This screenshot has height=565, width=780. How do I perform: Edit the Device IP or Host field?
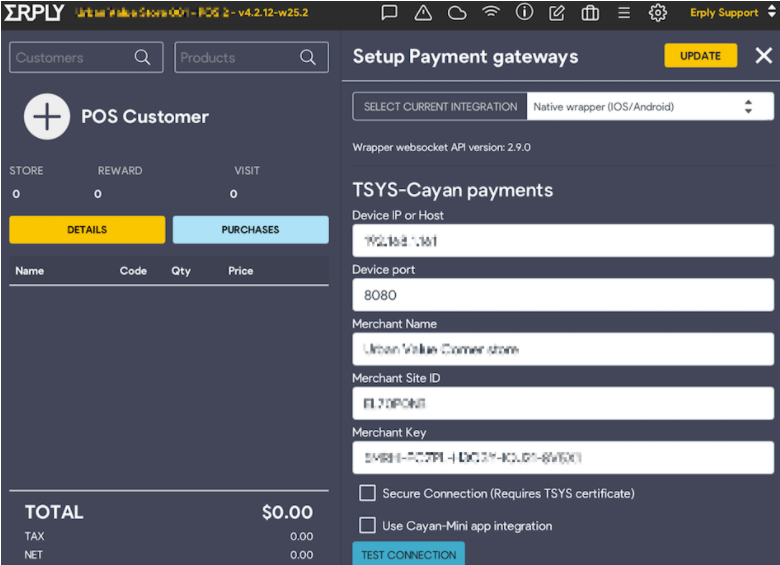tap(563, 241)
